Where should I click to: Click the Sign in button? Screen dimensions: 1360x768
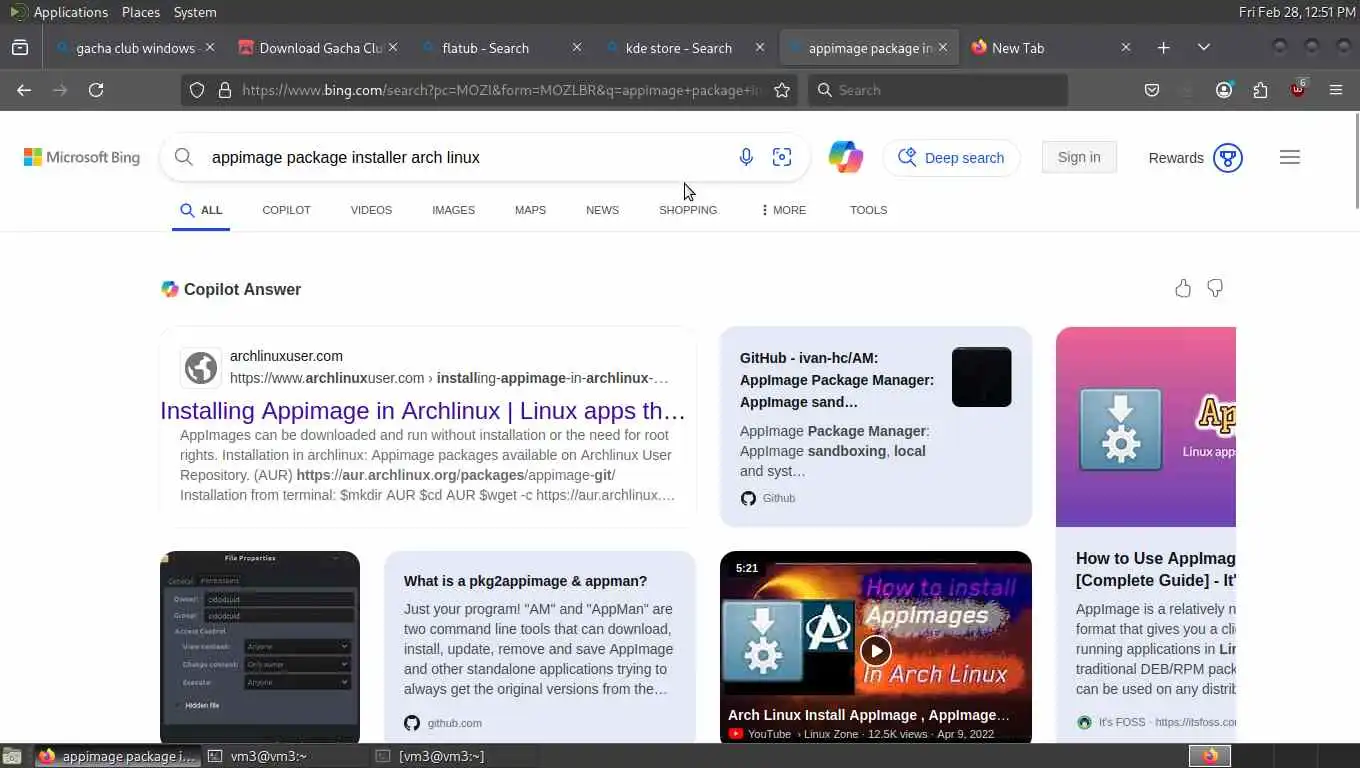[x=1079, y=157]
